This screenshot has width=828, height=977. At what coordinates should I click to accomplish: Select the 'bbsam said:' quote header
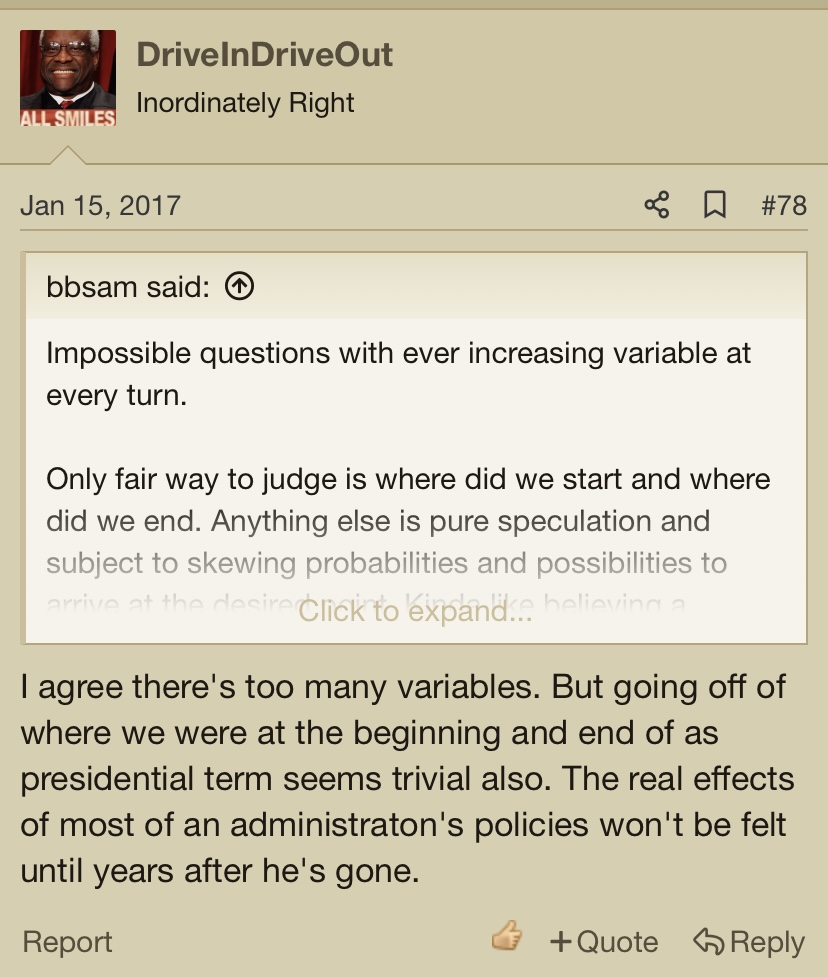point(128,287)
